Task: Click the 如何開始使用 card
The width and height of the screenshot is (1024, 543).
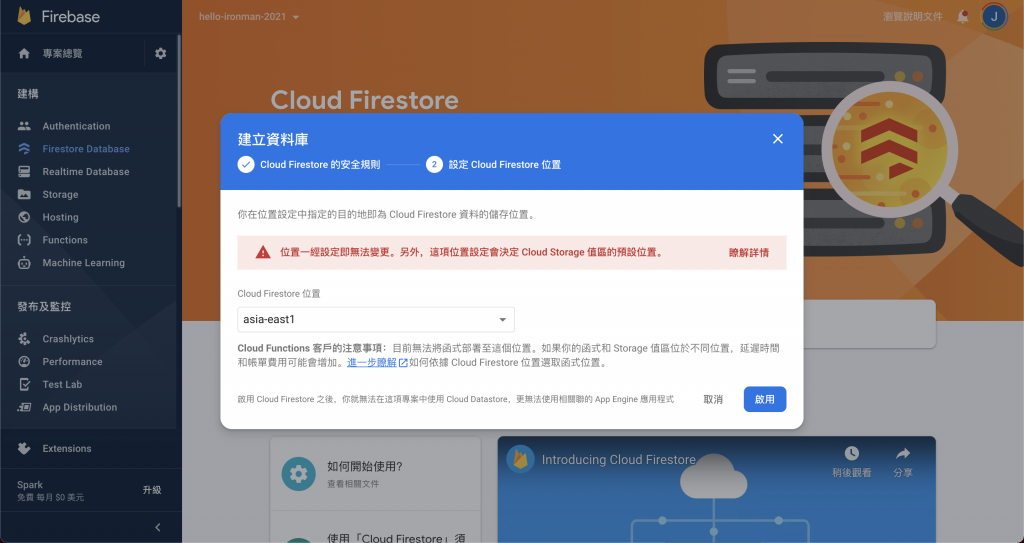Action: tap(376, 474)
